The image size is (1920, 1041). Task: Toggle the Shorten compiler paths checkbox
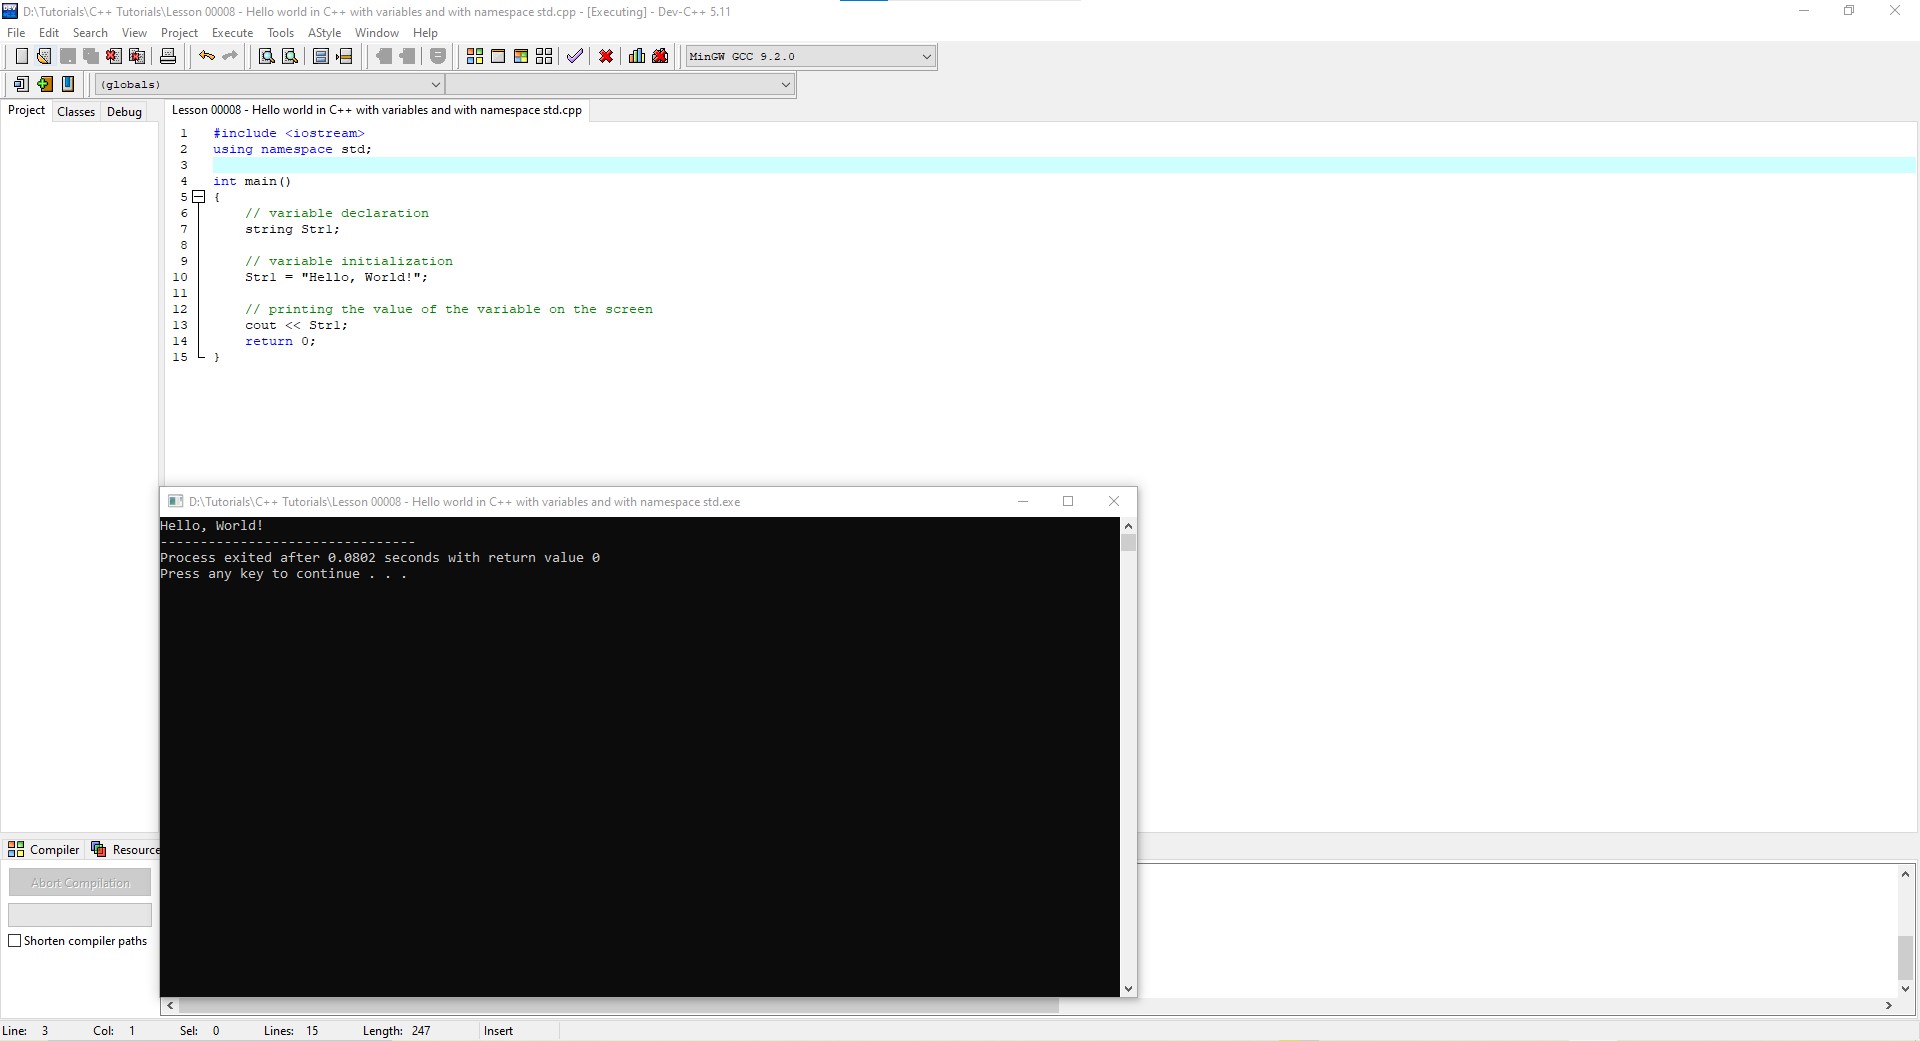coord(15,941)
